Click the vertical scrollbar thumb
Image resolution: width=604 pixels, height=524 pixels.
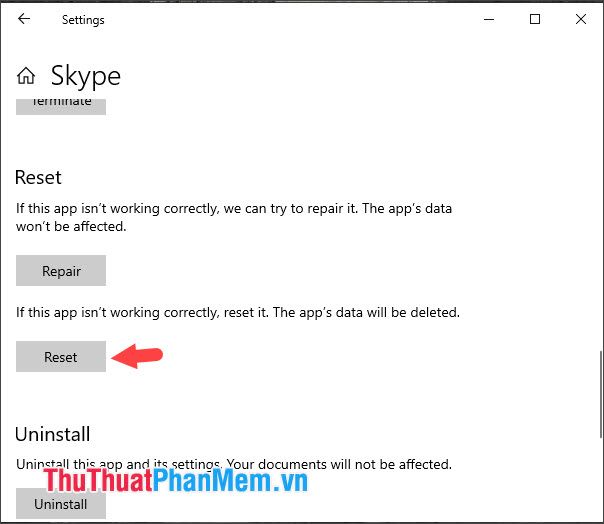click(x=601, y=394)
